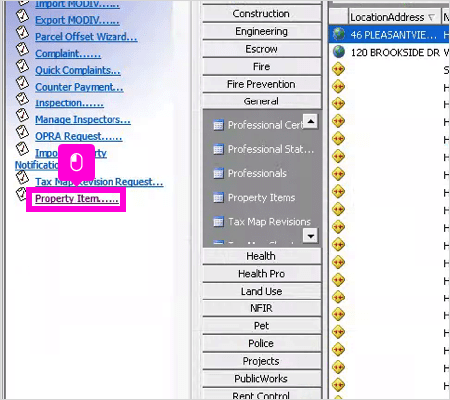Click the clipboard icon next to OPRA Request
Image resolution: width=450 pixels, height=400 pixels.
point(23,132)
